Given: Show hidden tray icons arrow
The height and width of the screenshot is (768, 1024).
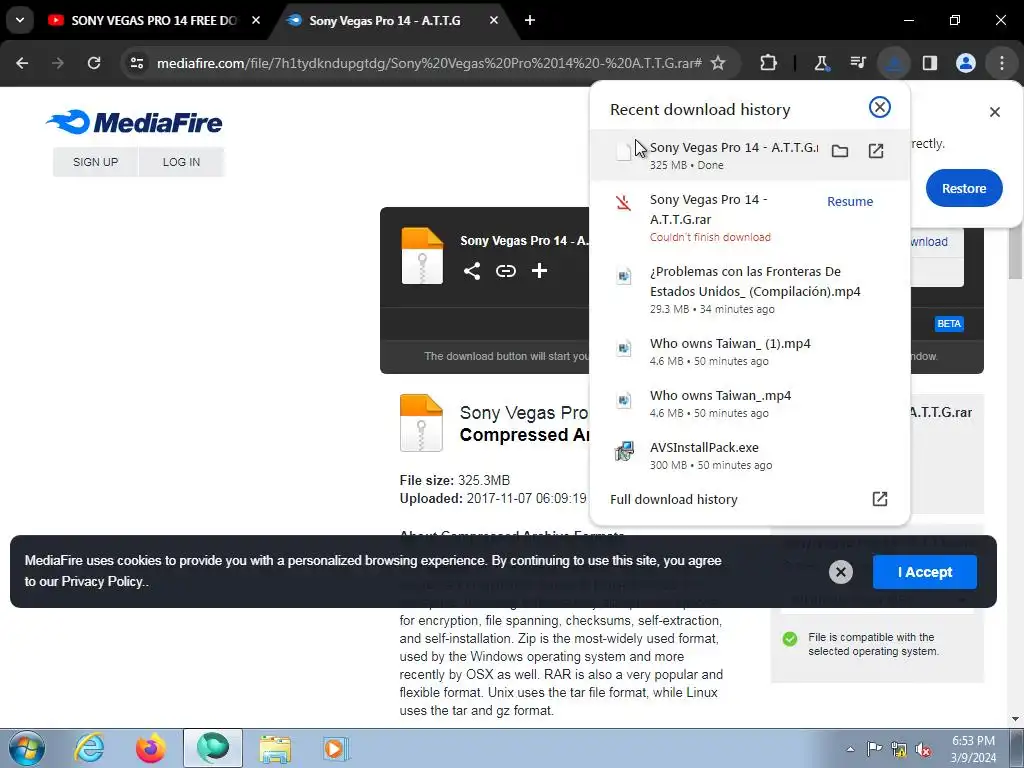Looking at the screenshot, I should 850,749.
